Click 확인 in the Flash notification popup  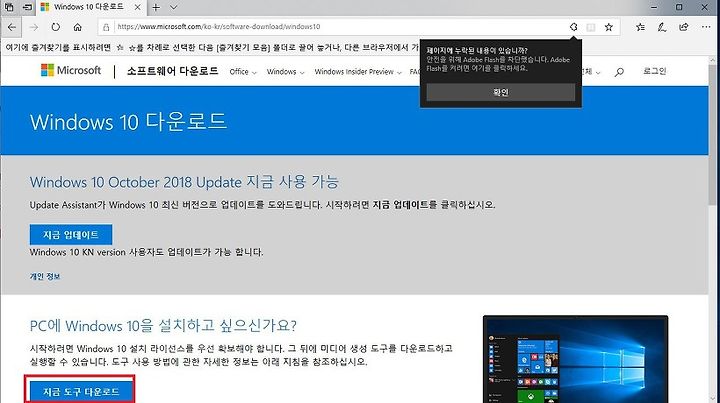501,92
